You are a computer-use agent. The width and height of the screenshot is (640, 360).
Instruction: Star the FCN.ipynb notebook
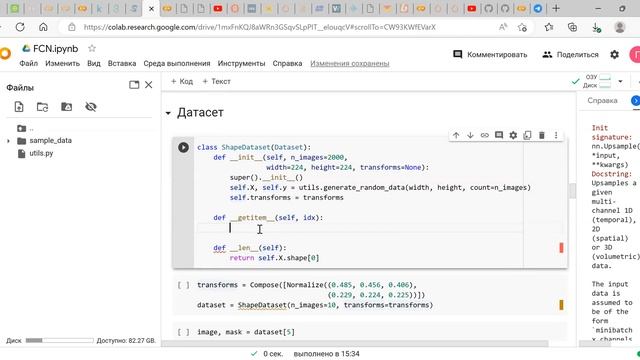92,48
